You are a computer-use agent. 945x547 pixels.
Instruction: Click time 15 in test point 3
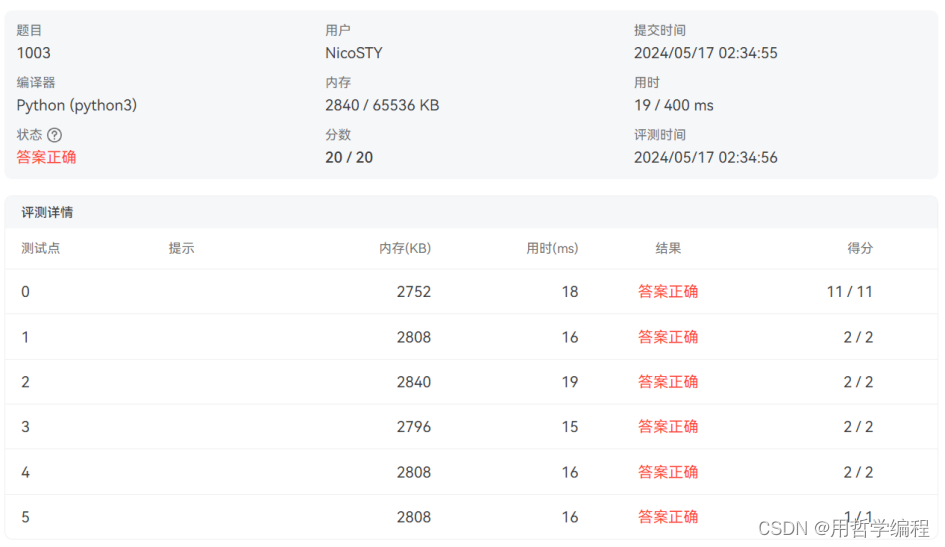(x=570, y=427)
